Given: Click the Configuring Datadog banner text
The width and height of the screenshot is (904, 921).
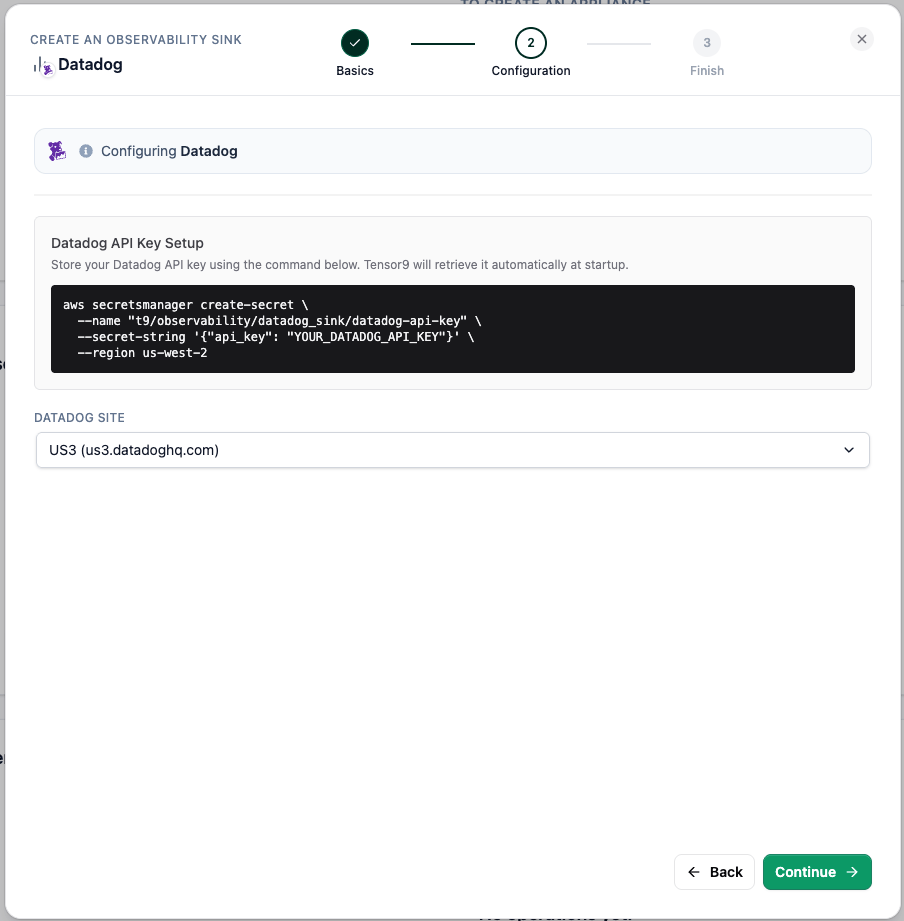Looking at the screenshot, I should tap(169, 151).
